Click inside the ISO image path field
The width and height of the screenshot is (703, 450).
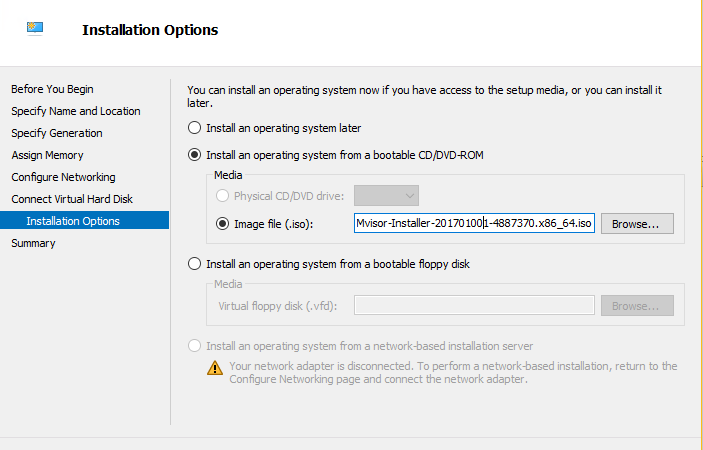coord(474,223)
